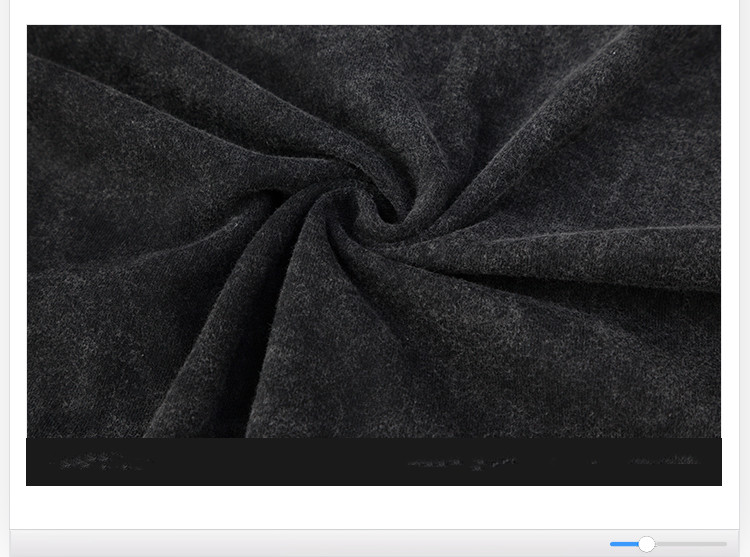
Task: Click the far right end of zoom slider track
Action: (x=725, y=544)
